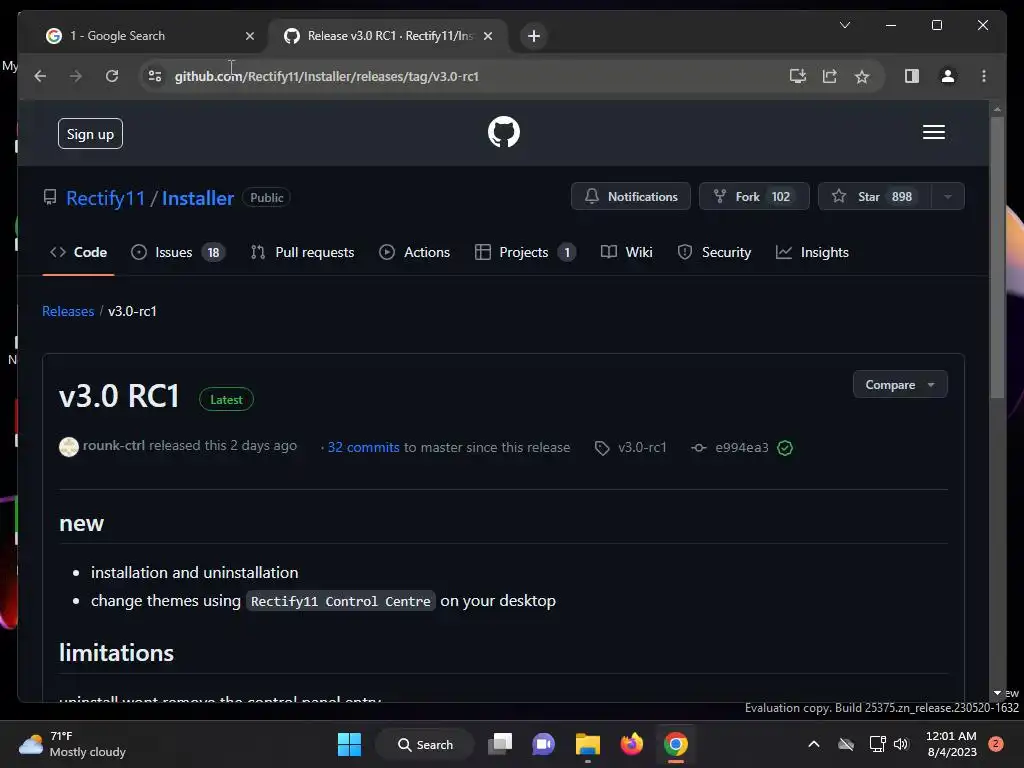
Task: Click the Latest release badge
Action: pos(226,400)
